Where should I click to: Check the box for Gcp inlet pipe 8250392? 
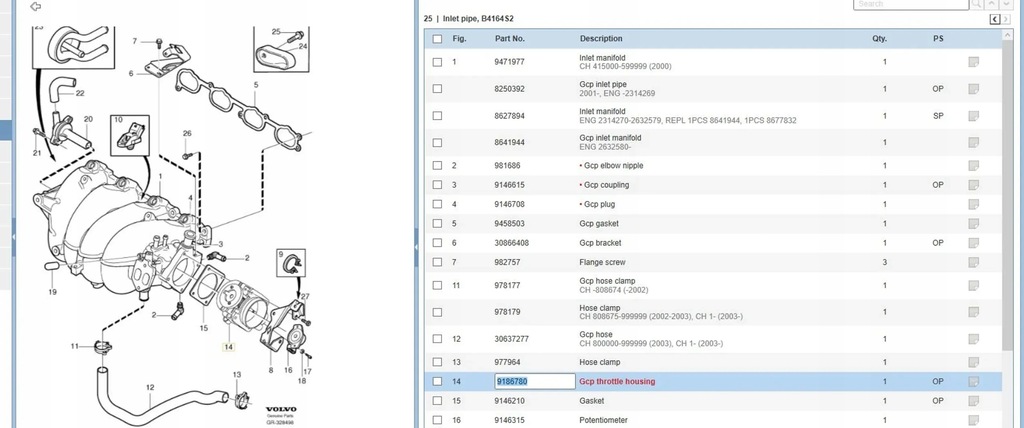click(x=437, y=89)
